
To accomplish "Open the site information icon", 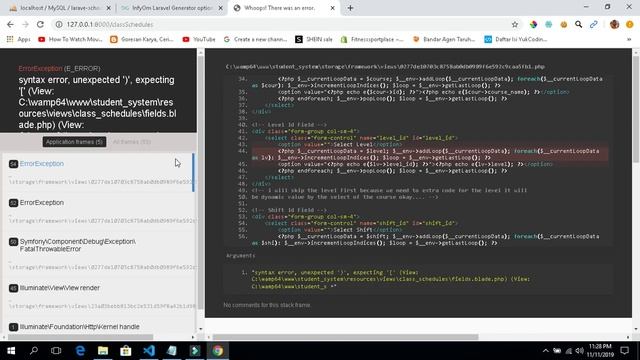I will [x=59, y=24].
